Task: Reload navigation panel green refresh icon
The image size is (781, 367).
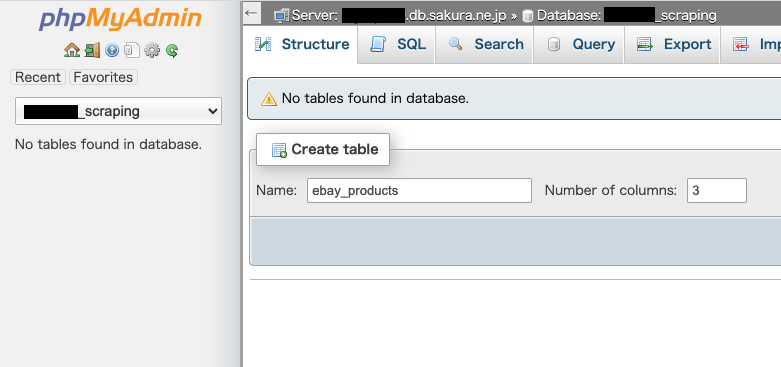Action: (172, 50)
